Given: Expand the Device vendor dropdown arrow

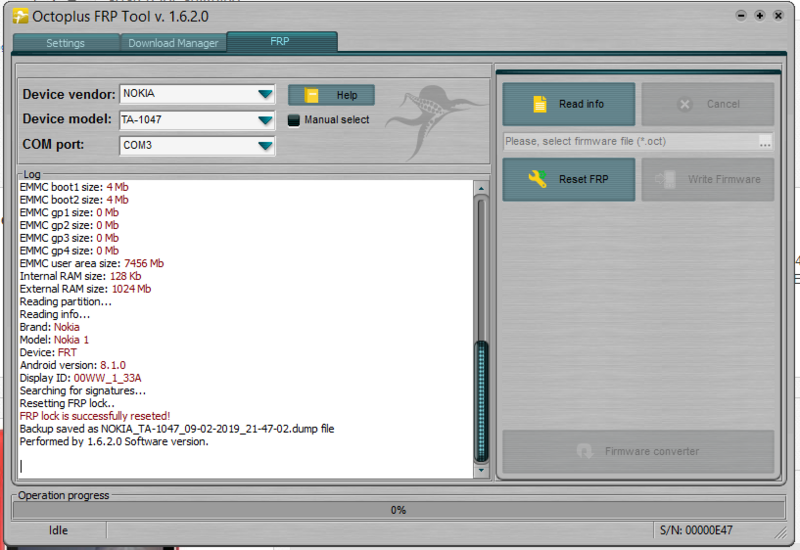Looking at the screenshot, I should coord(265,94).
